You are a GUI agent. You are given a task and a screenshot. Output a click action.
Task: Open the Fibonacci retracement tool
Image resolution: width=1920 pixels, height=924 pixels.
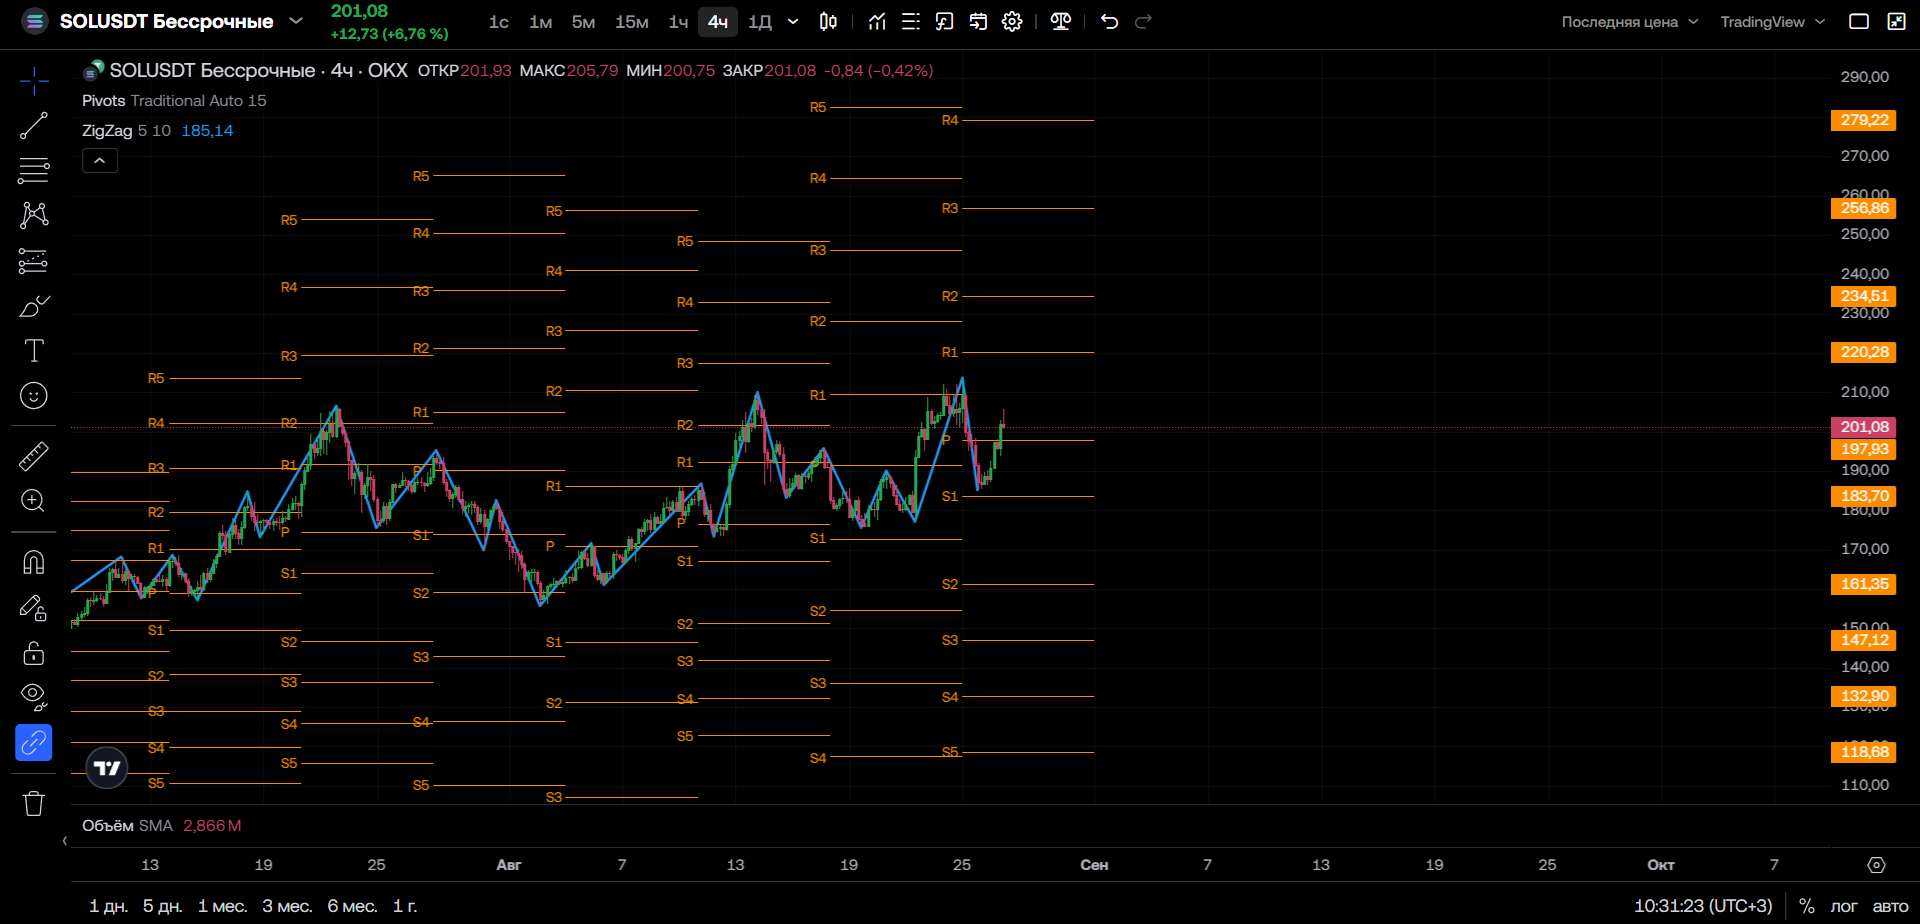point(33,170)
